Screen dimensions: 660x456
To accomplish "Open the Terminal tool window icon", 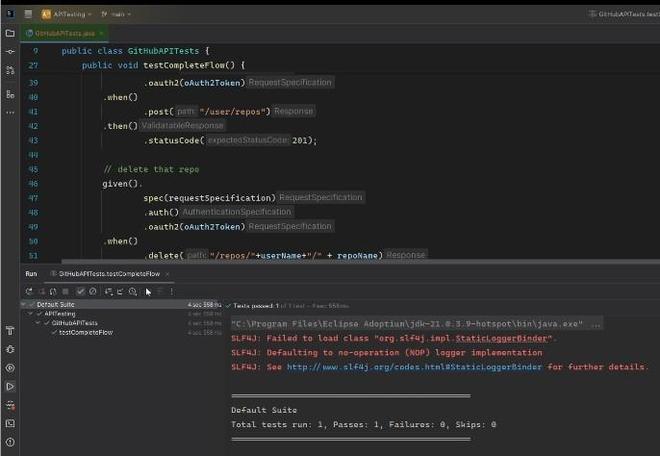I will tap(10, 423).
